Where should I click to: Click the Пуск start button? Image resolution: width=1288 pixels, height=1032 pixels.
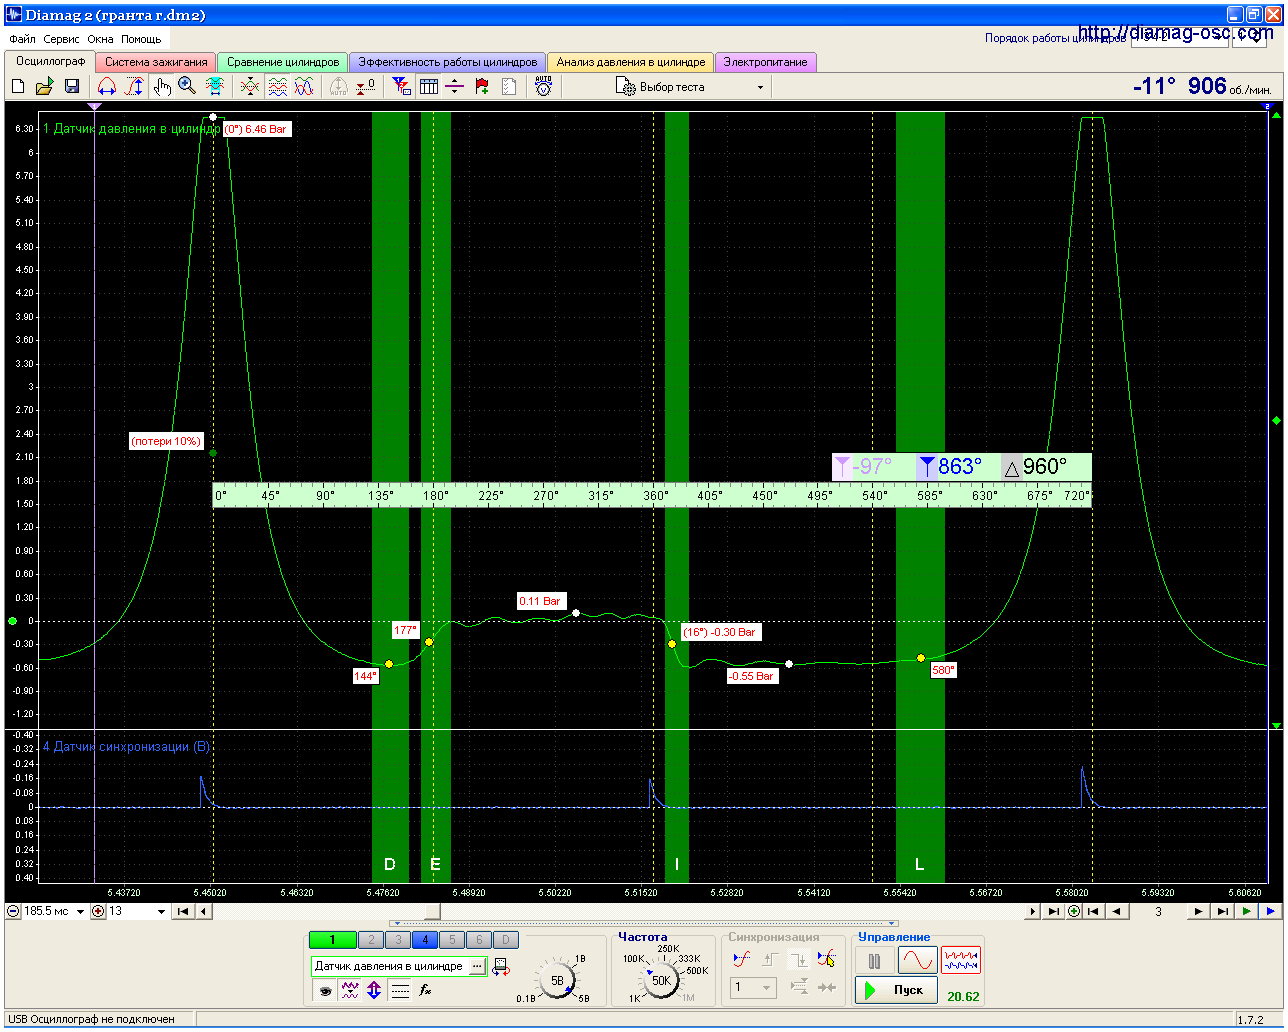pos(897,990)
